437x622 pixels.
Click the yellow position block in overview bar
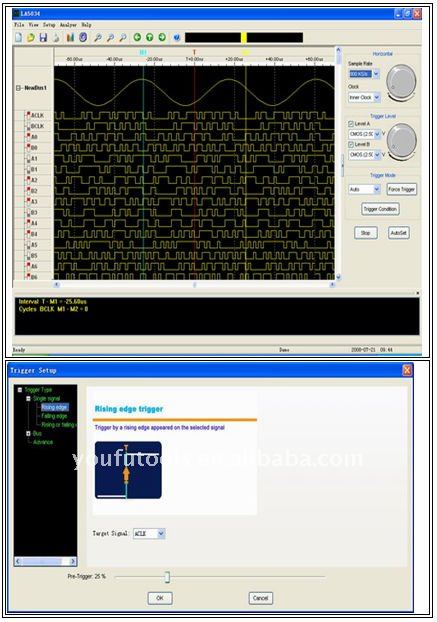[x=244, y=38]
